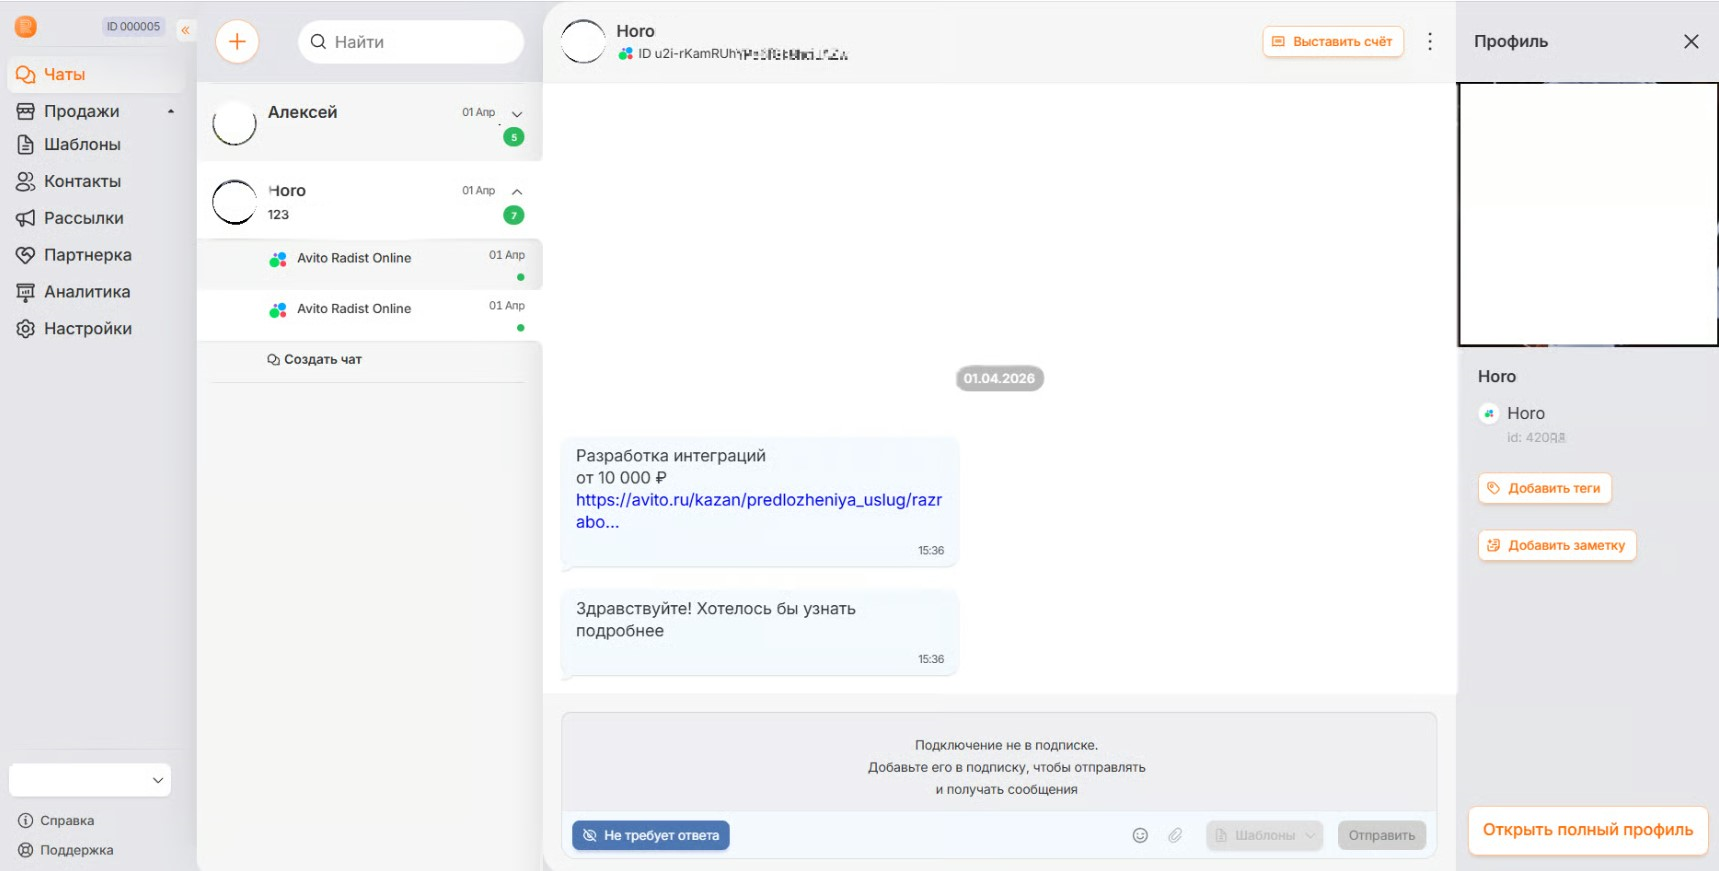The image size is (1719, 871).
Task: Click Добавить заметку button
Action: point(1557,546)
